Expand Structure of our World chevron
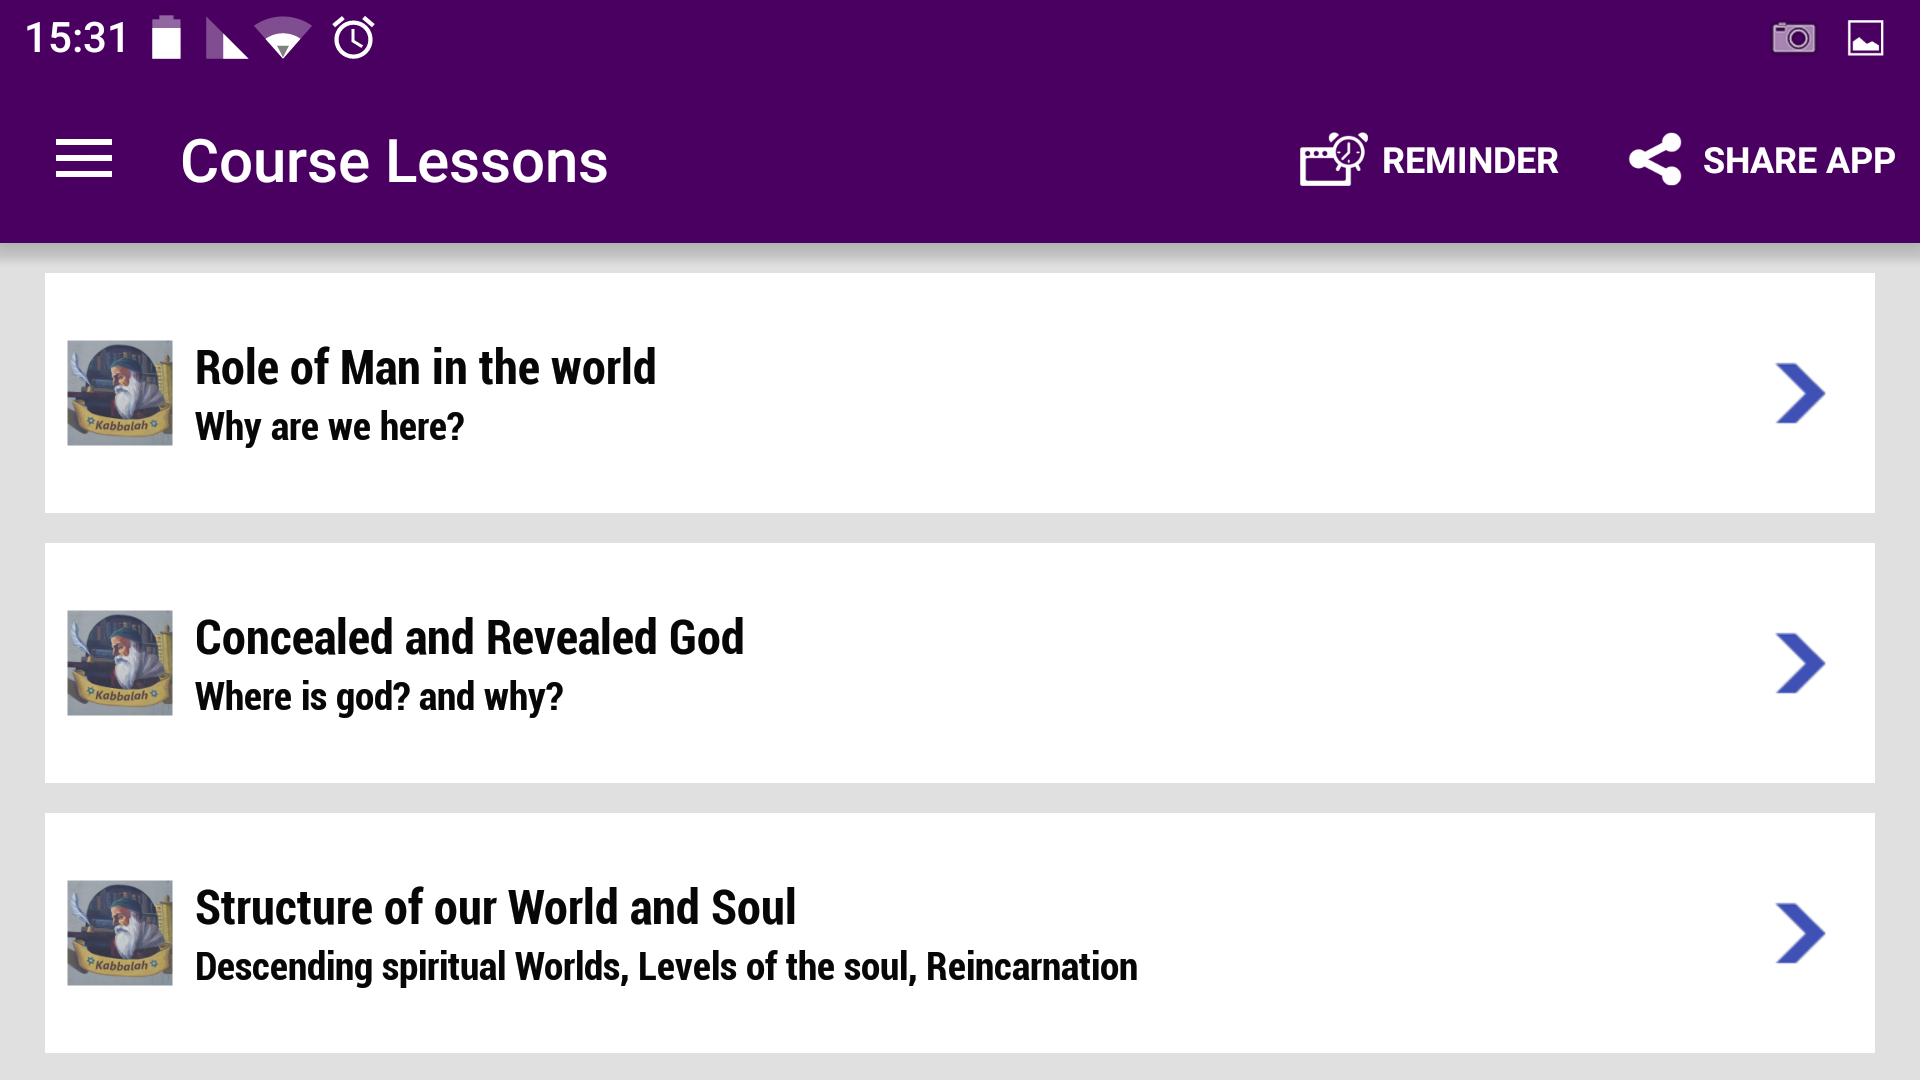The height and width of the screenshot is (1080, 1920). [x=1800, y=933]
